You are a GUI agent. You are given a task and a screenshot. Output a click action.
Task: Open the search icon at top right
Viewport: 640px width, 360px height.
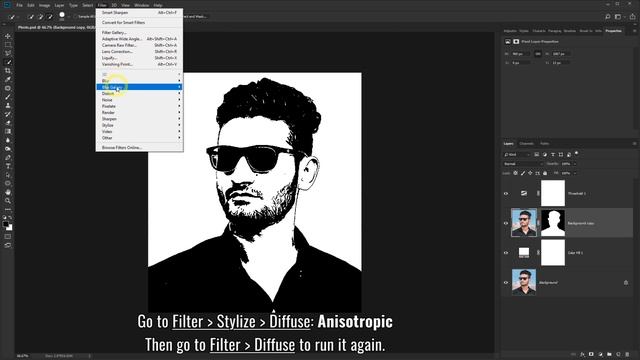607,17
